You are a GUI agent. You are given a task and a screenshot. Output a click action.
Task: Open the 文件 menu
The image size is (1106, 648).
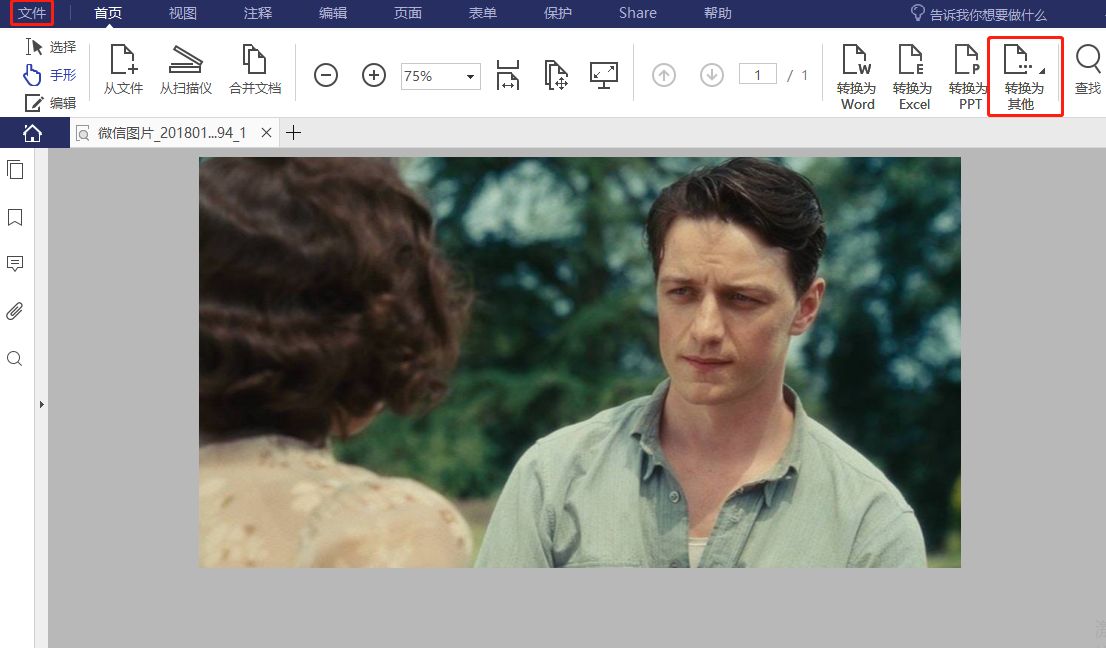(32, 13)
